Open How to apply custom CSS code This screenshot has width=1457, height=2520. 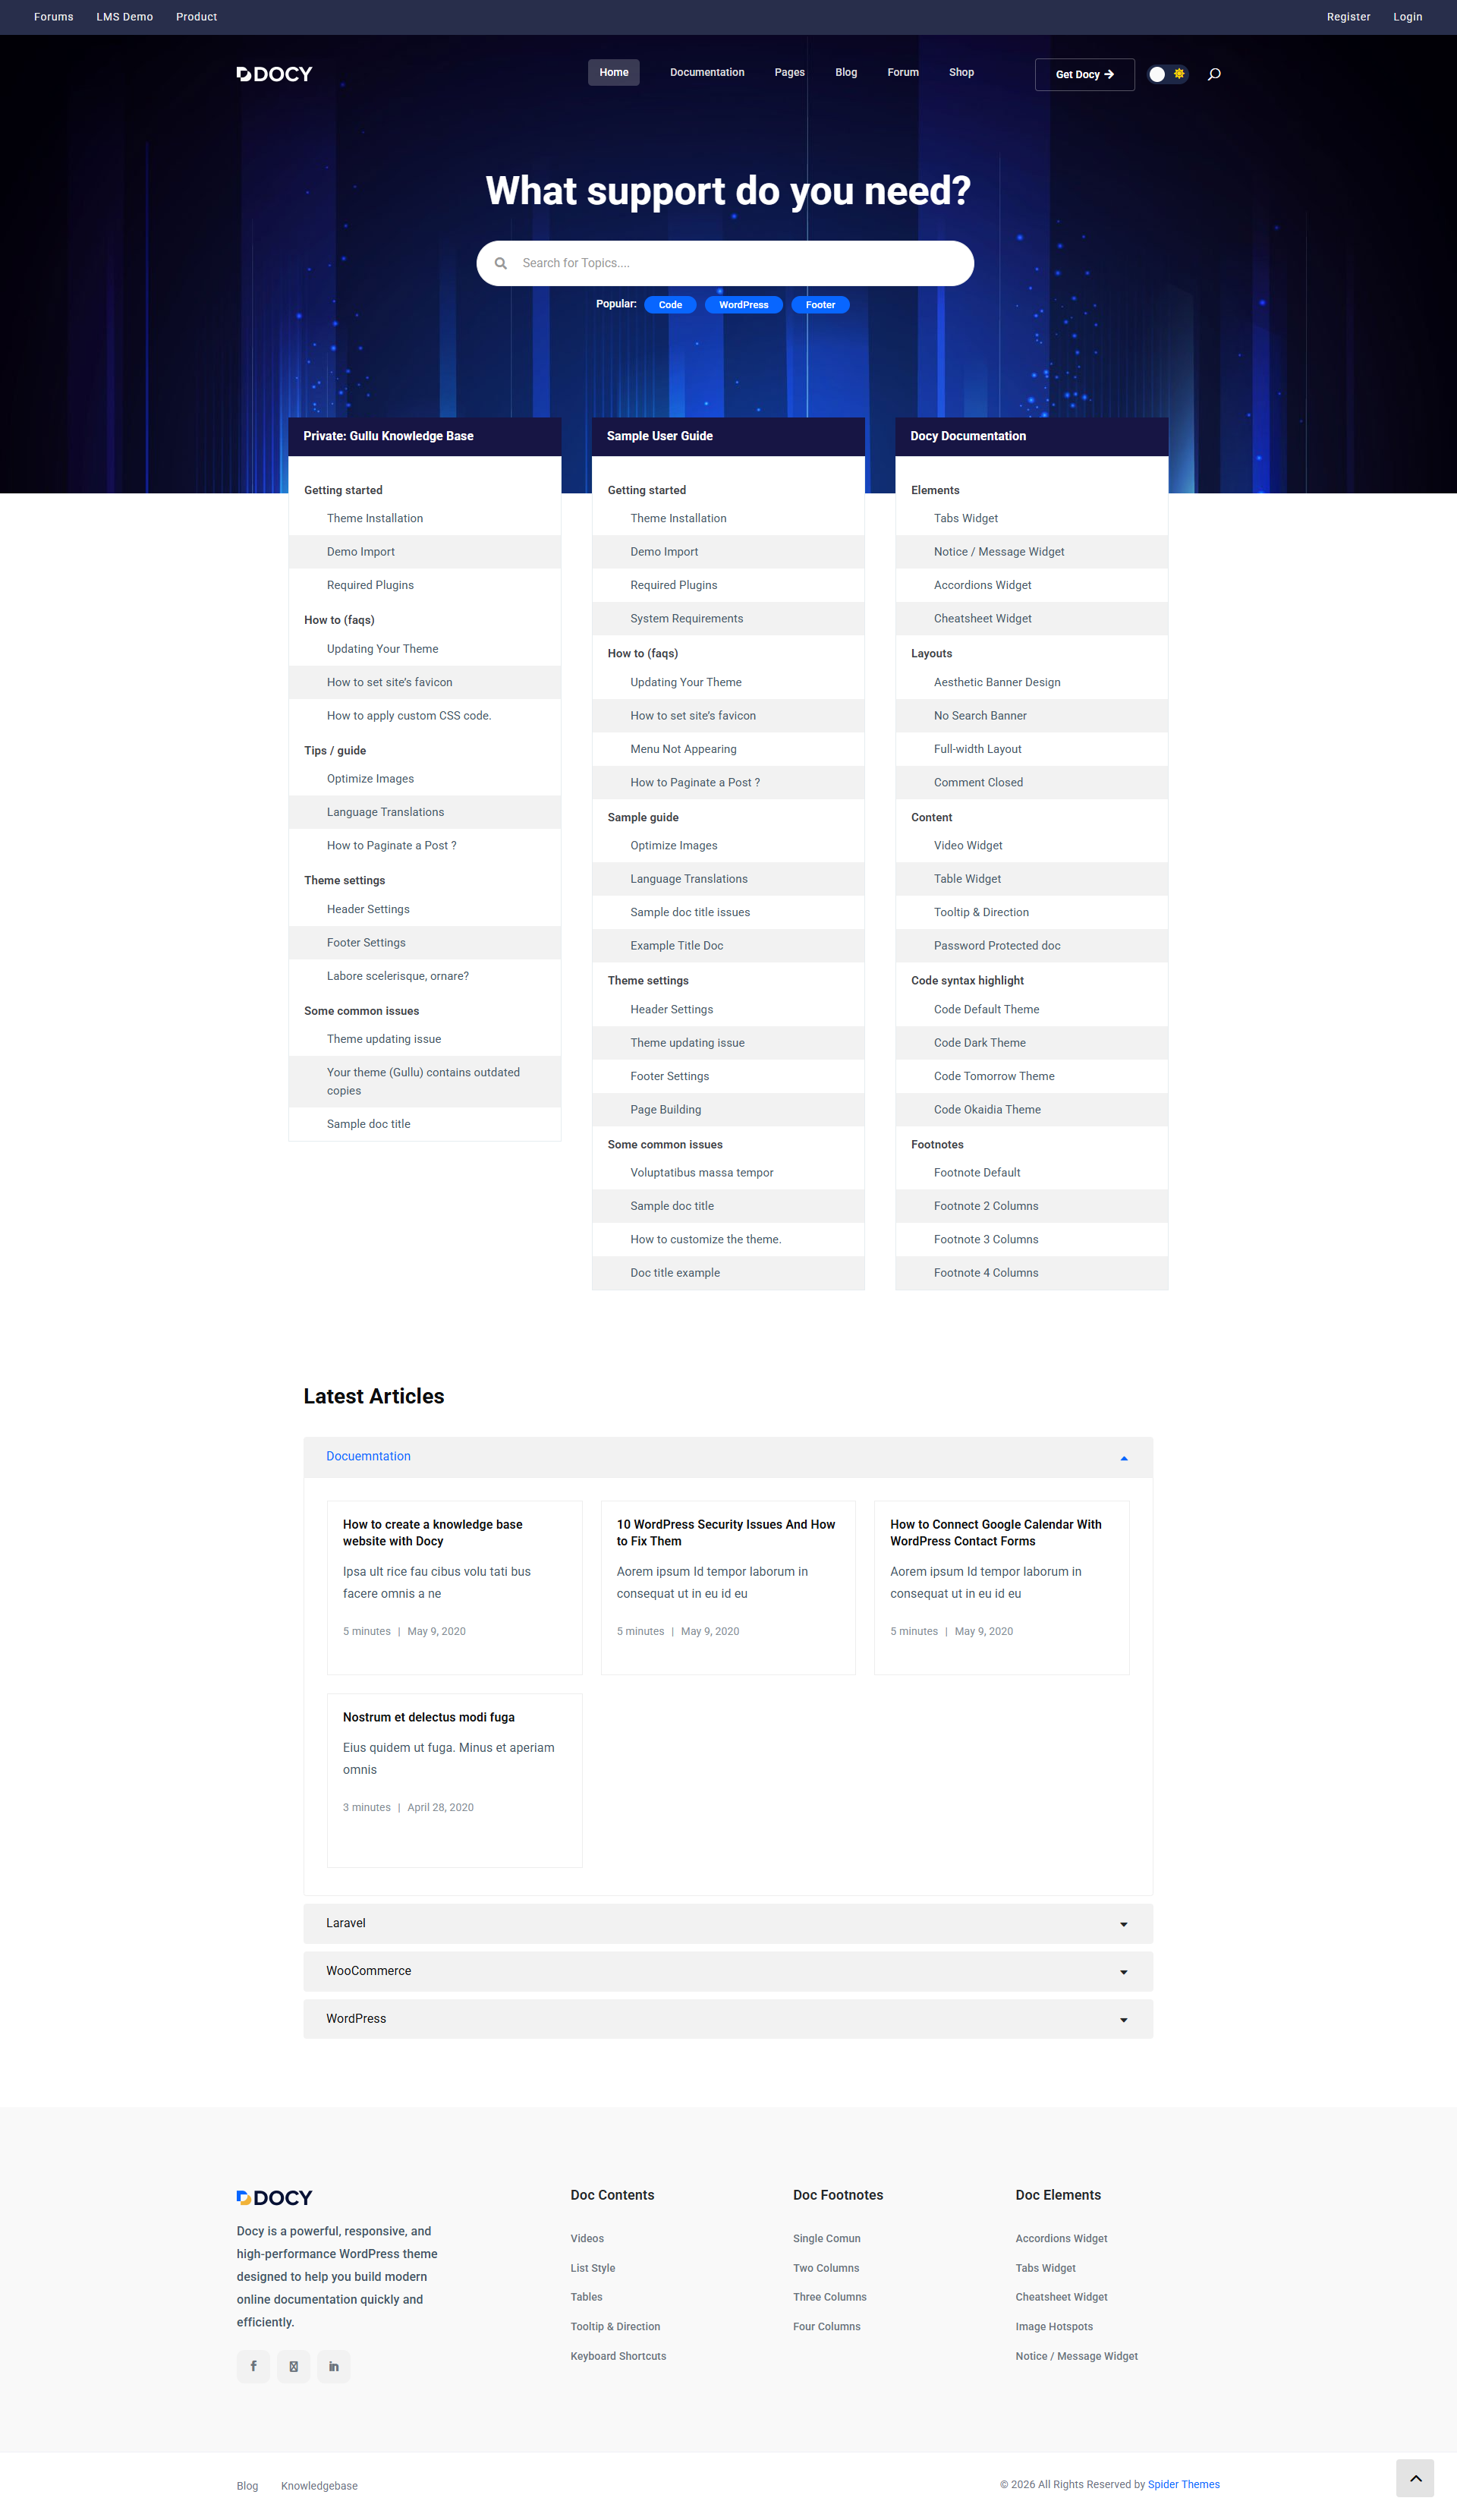[x=409, y=716]
